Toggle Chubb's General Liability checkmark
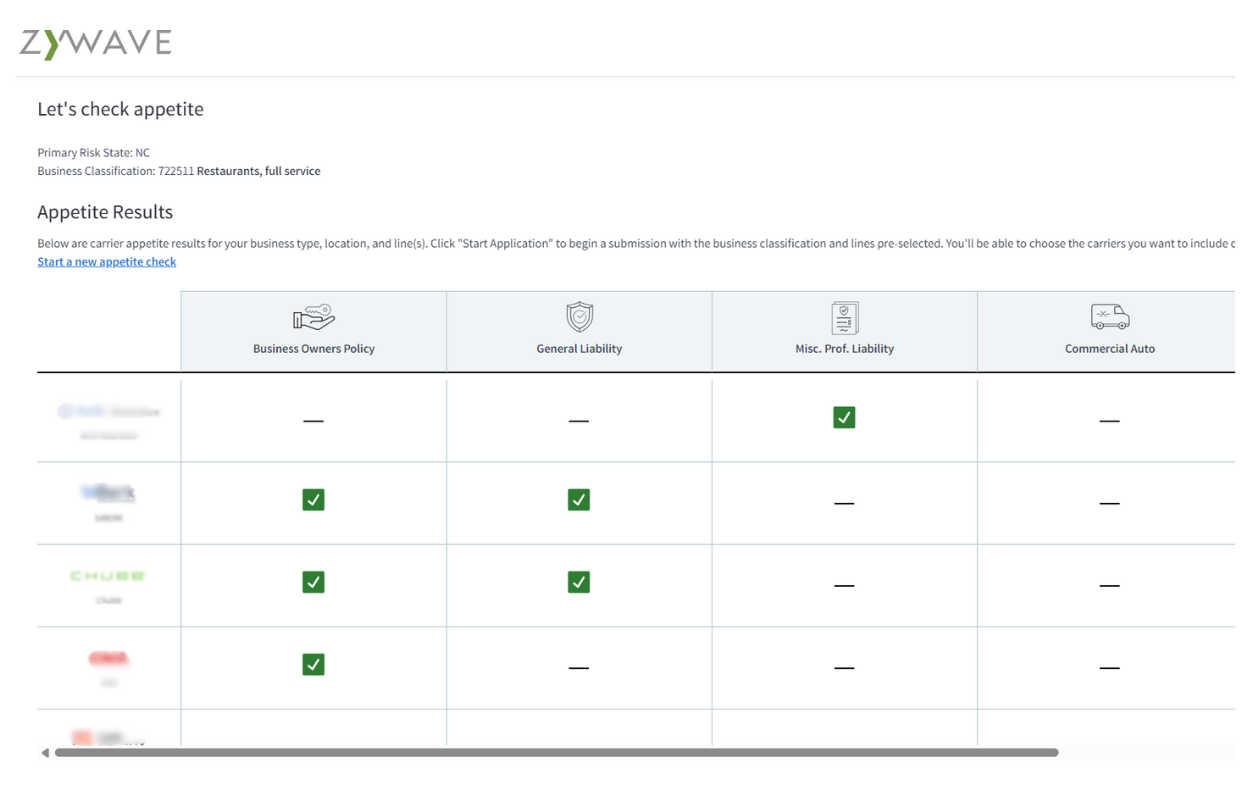This screenshot has height=809, width=1250. click(578, 582)
